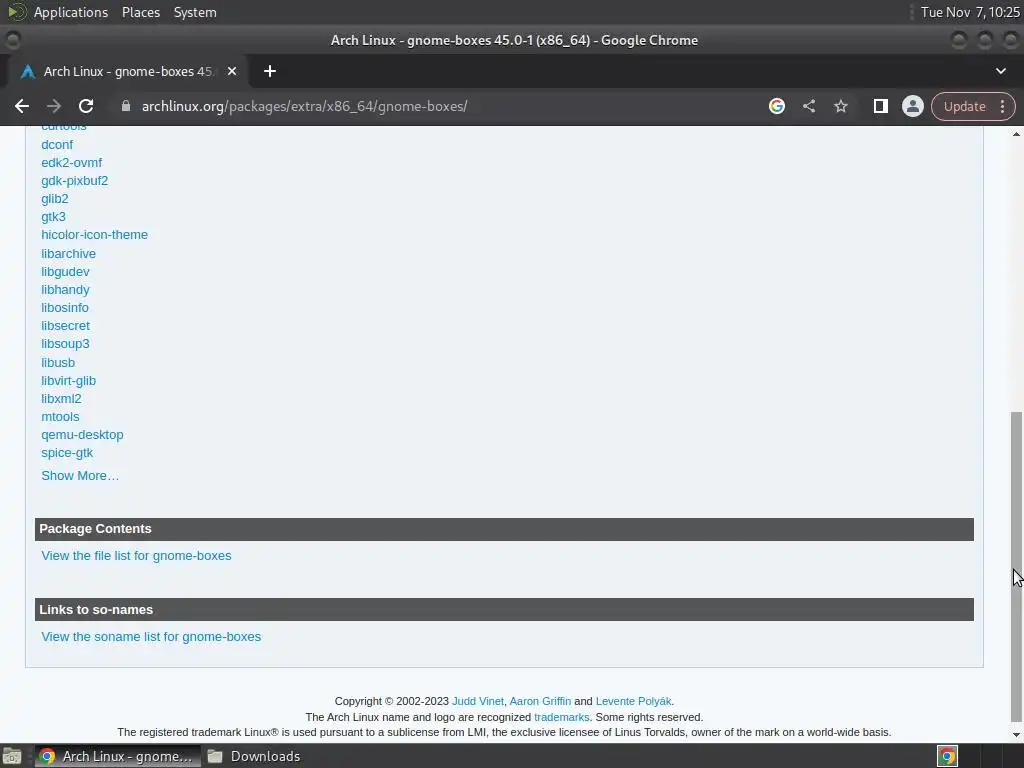The width and height of the screenshot is (1024, 768).
Task: Open the libusb package link
Action: pyautogui.click(x=57, y=362)
